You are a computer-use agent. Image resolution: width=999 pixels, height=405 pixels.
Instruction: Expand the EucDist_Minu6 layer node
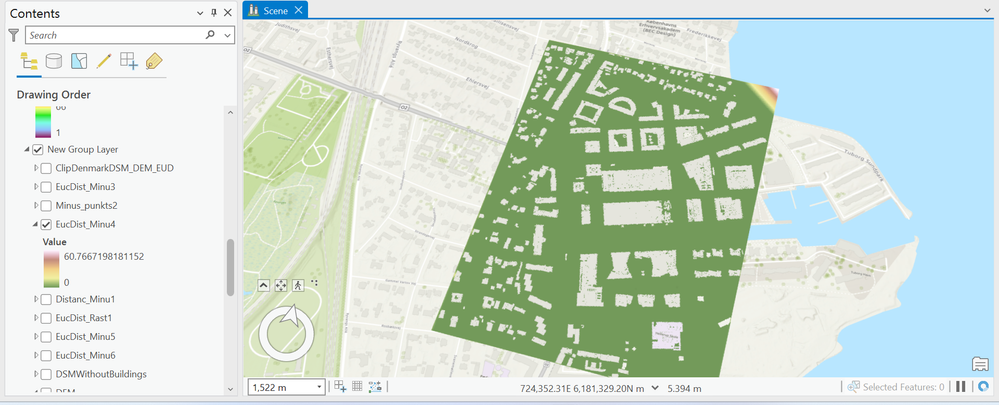pos(35,355)
